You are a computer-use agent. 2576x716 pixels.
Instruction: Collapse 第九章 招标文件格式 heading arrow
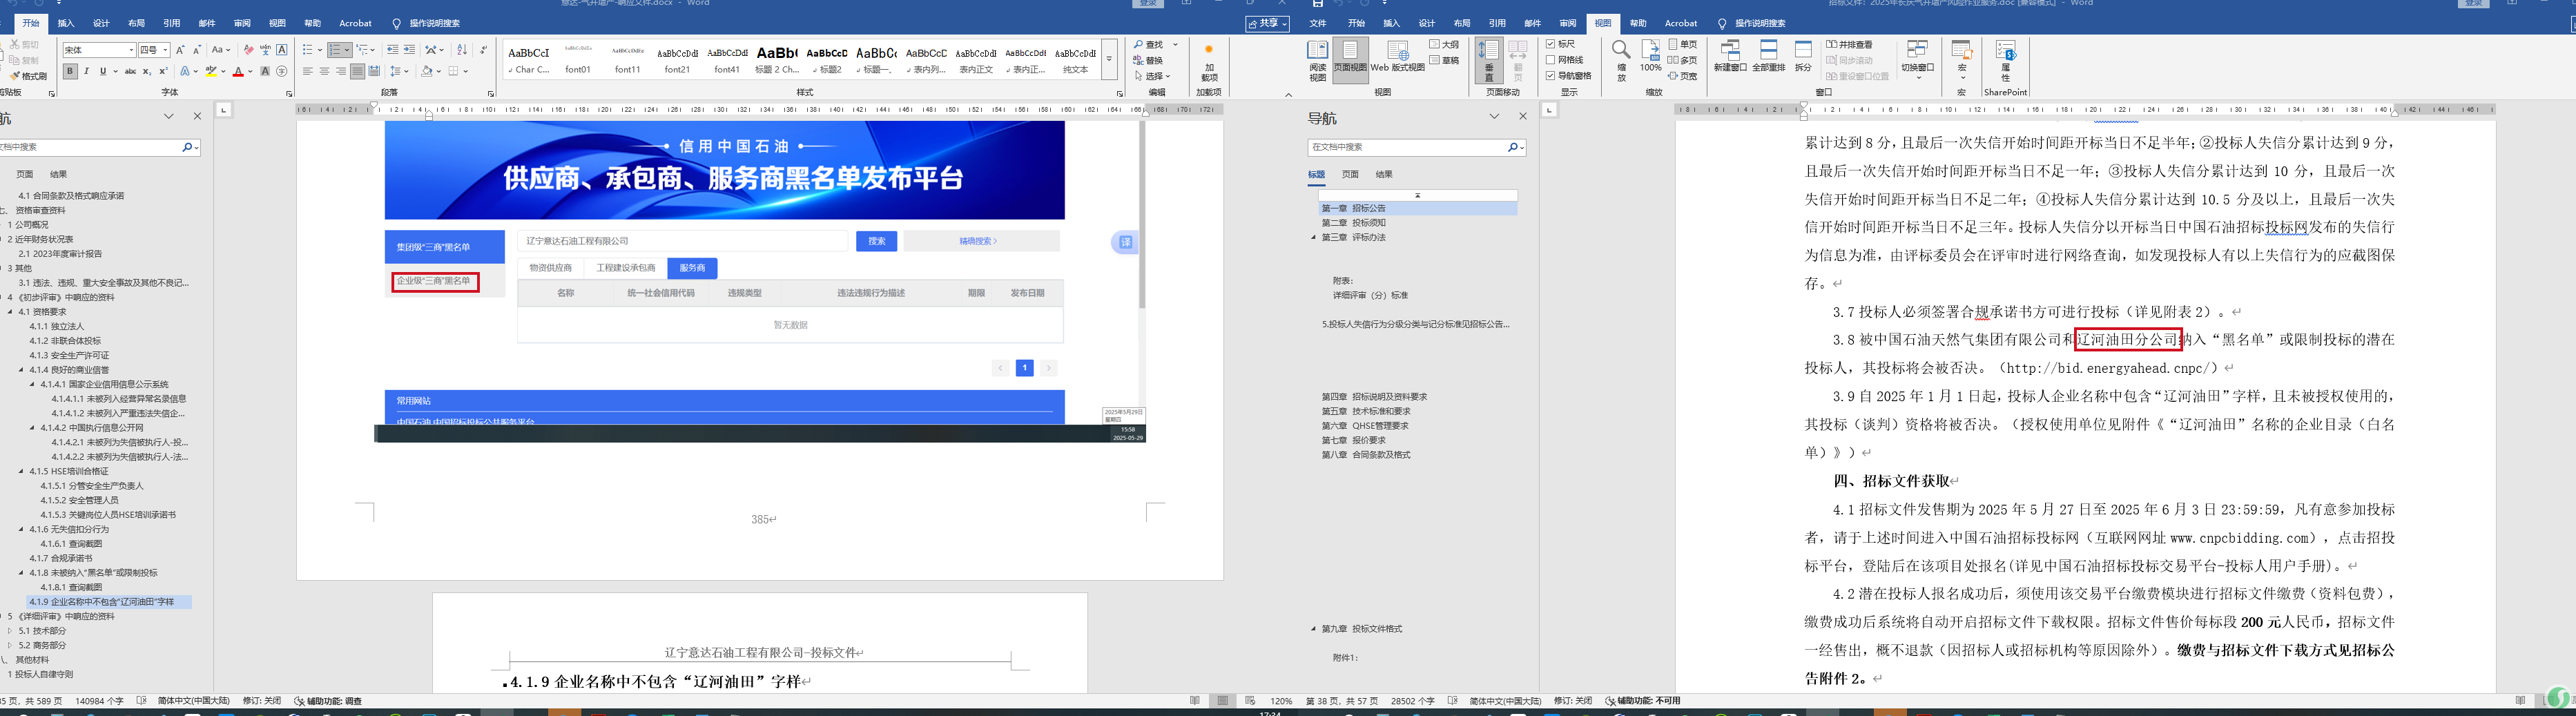pyautogui.click(x=1314, y=629)
